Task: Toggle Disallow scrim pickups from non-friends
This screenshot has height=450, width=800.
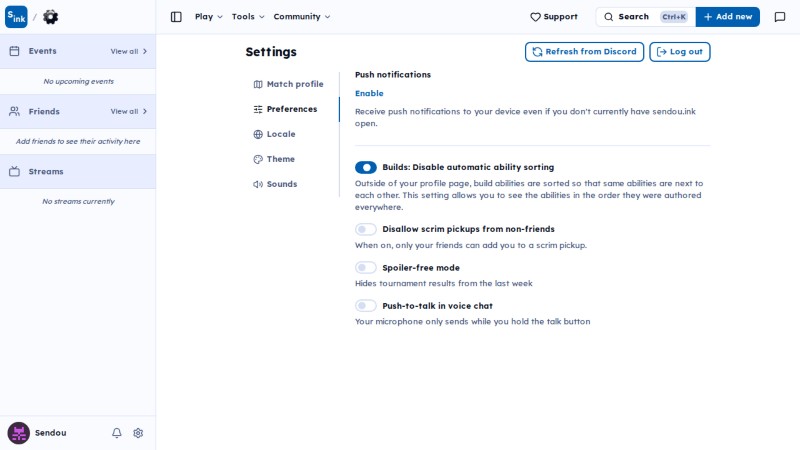Action: click(x=366, y=229)
